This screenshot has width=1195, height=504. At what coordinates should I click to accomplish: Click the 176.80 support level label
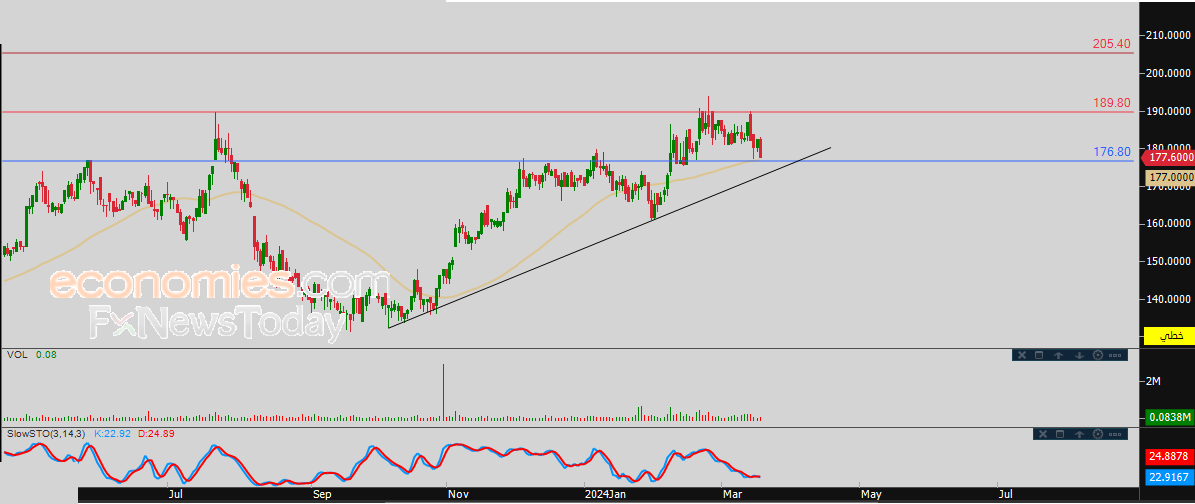click(x=1112, y=152)
